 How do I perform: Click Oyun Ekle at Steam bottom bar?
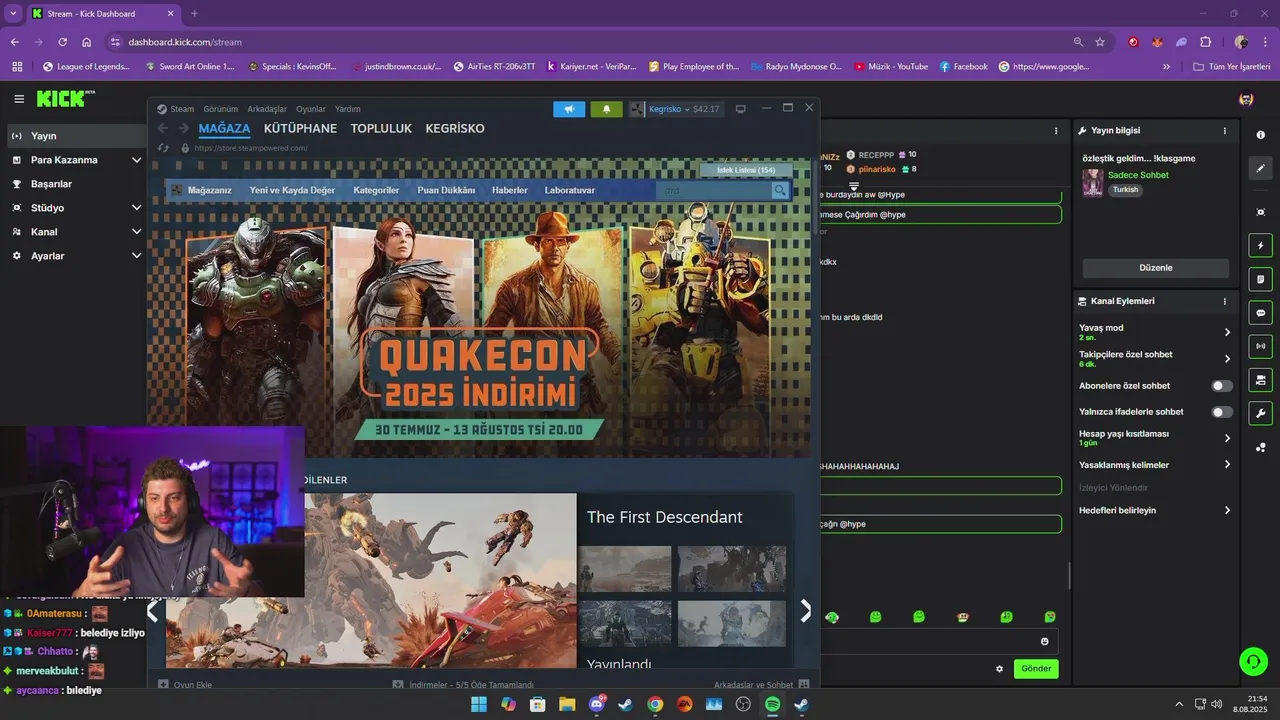point(186,685)
